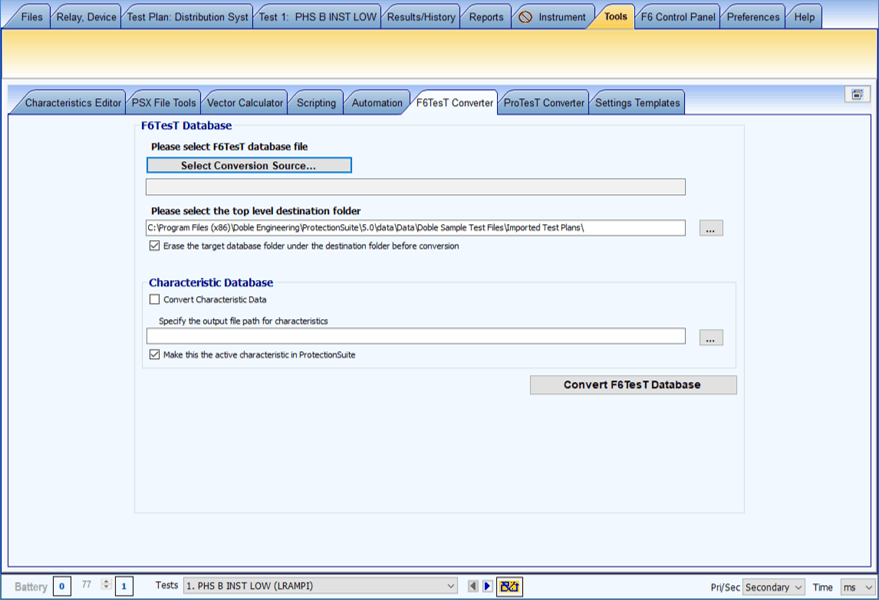
Task: Click the F6TesT Database heading
Action: 186,126
